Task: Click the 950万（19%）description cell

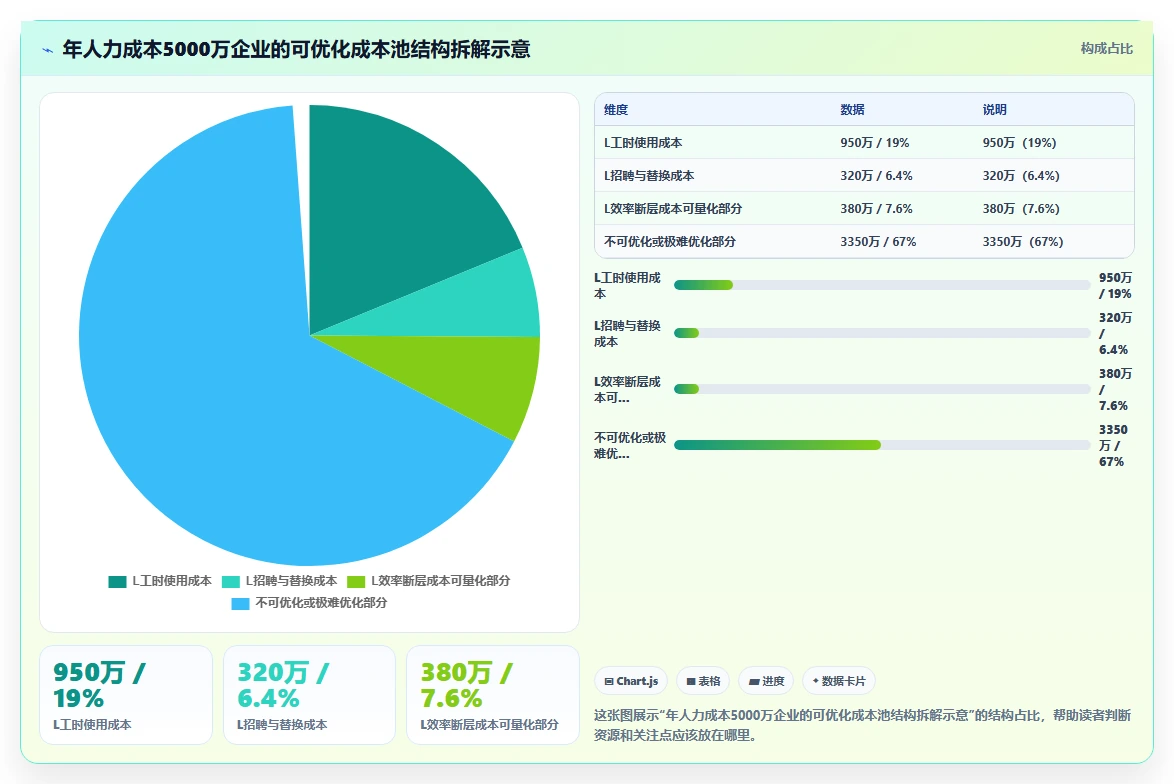Action: [x=1020, y=142]
